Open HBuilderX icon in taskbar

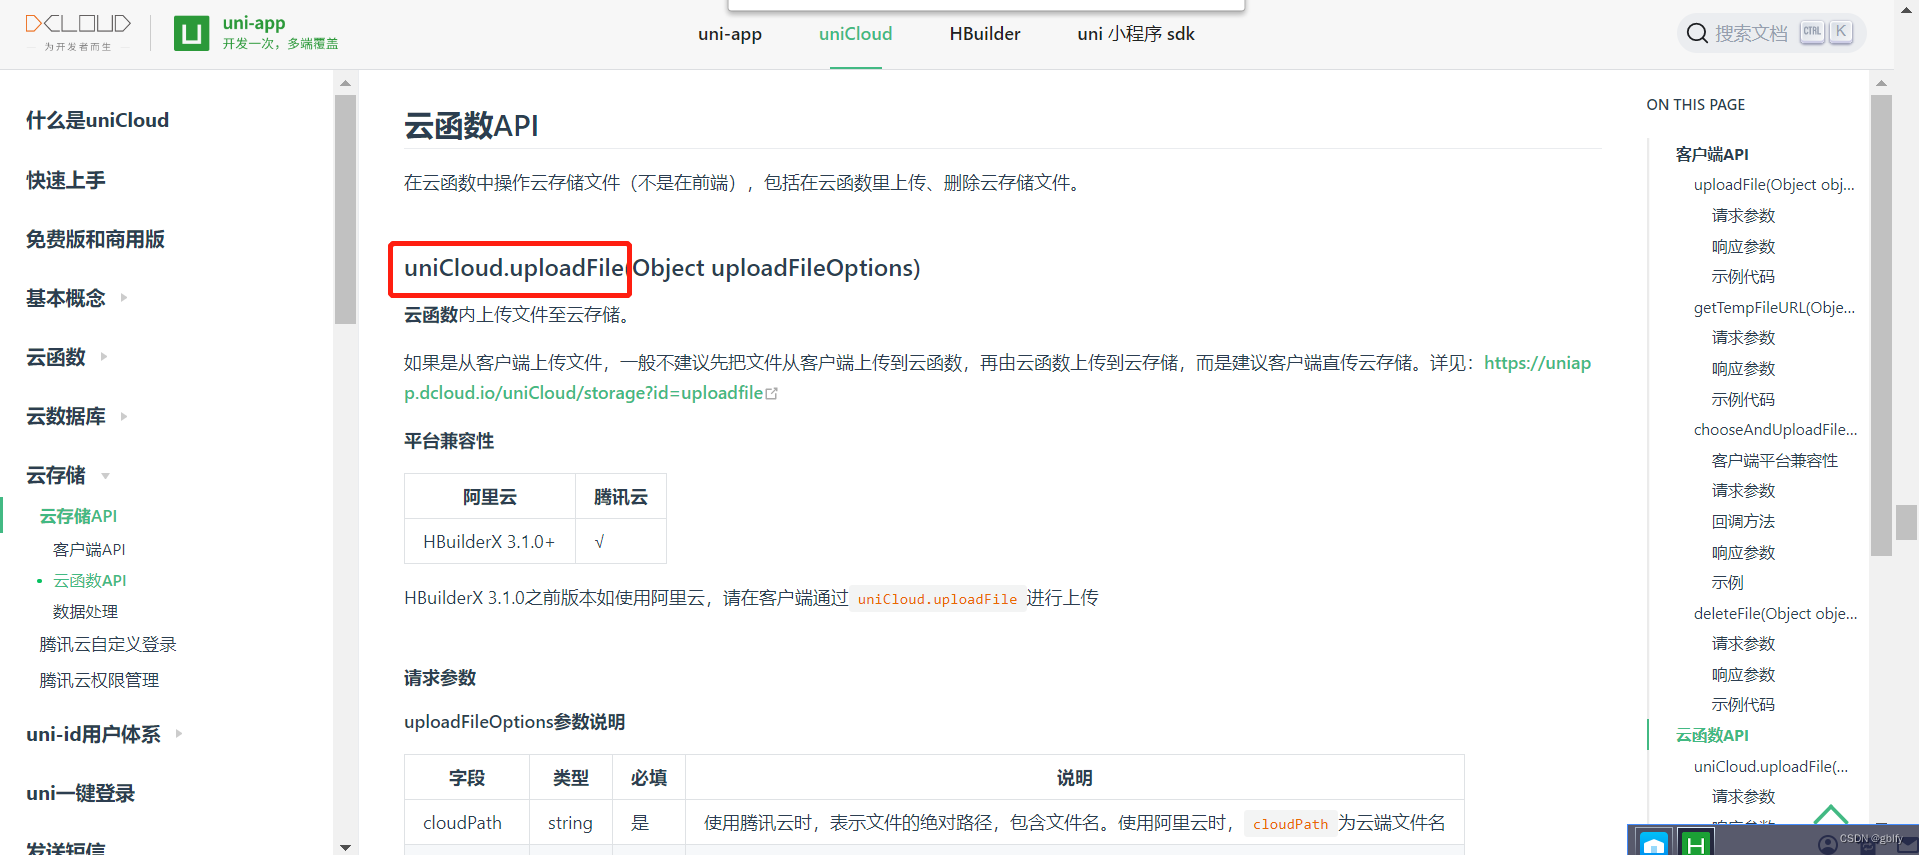(1695, 844)
